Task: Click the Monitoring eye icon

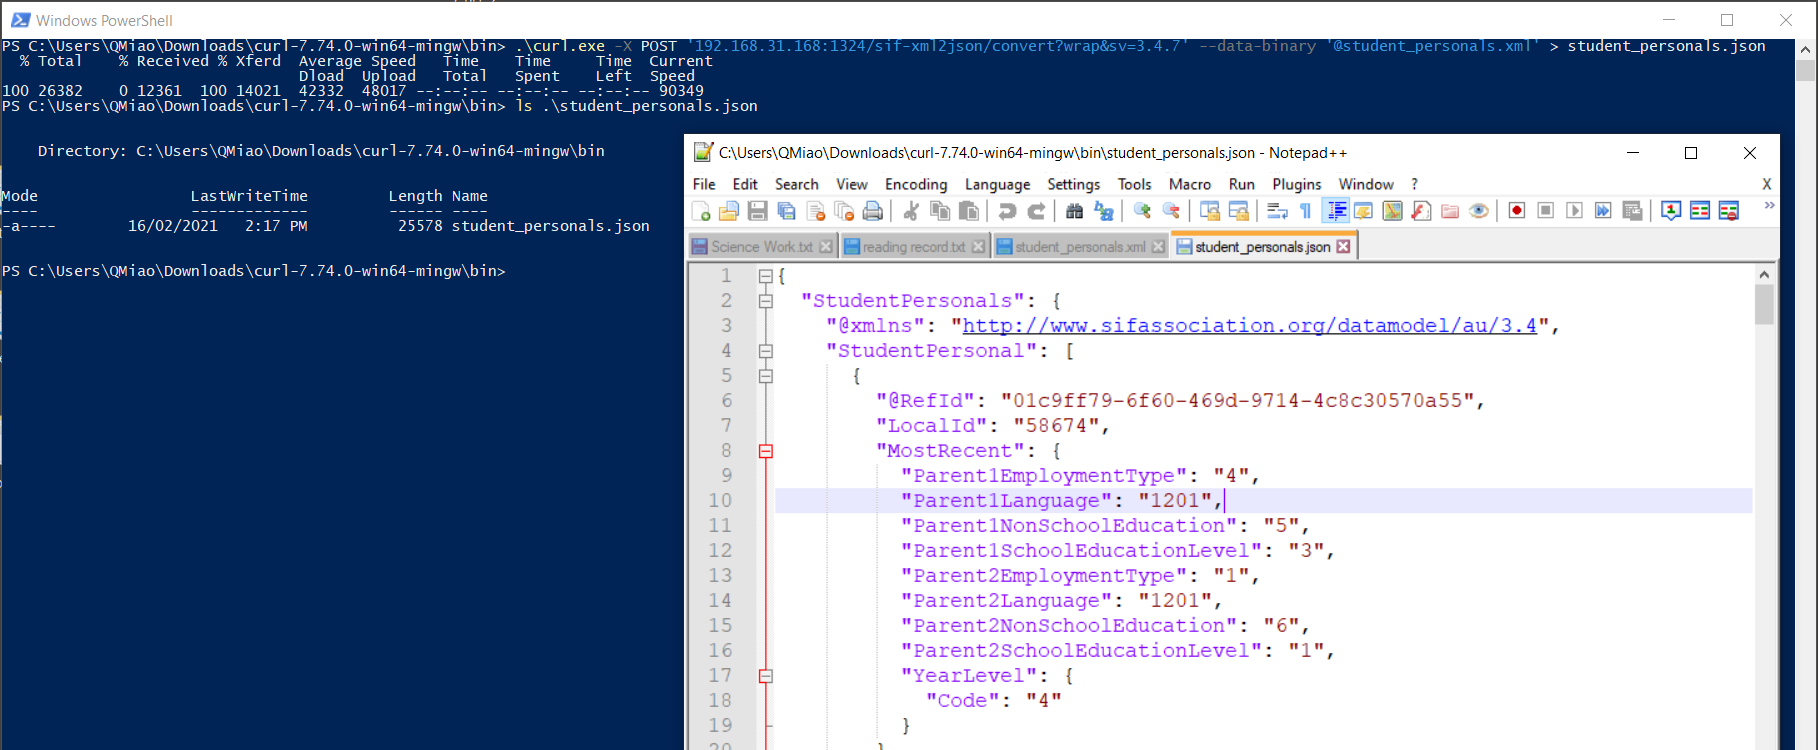Action: (1479, 211)
